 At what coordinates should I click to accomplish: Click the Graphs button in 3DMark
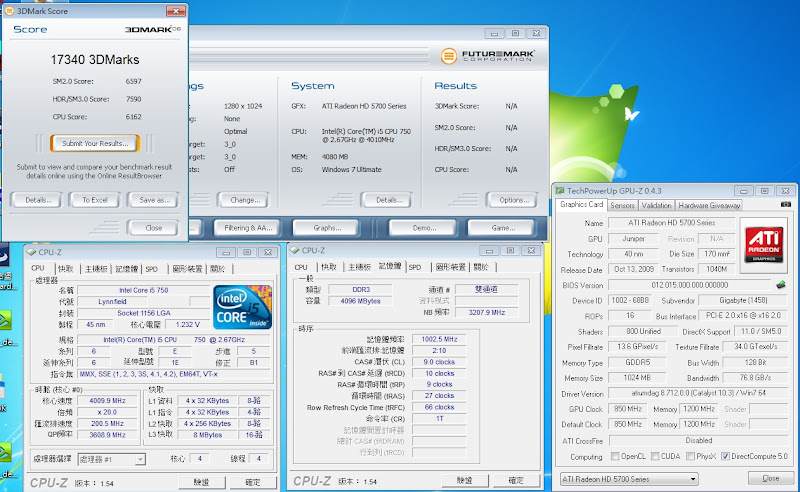click(x=327, y=228)
